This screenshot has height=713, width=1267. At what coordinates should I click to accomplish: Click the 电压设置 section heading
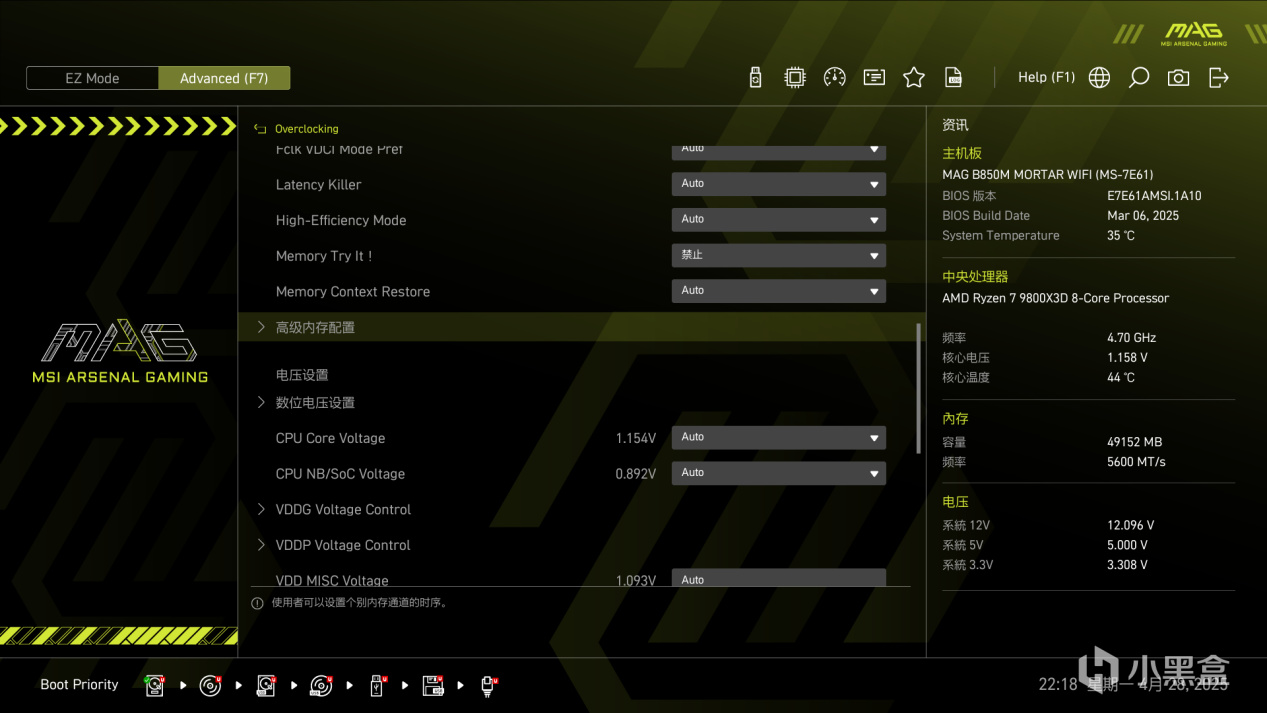click(302, 375)
